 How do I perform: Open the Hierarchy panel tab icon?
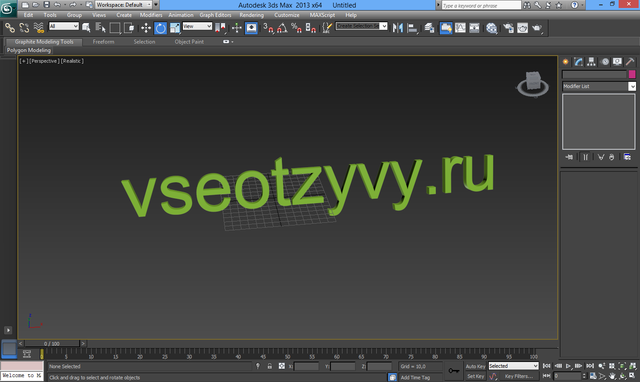click(x=591, y=62)
